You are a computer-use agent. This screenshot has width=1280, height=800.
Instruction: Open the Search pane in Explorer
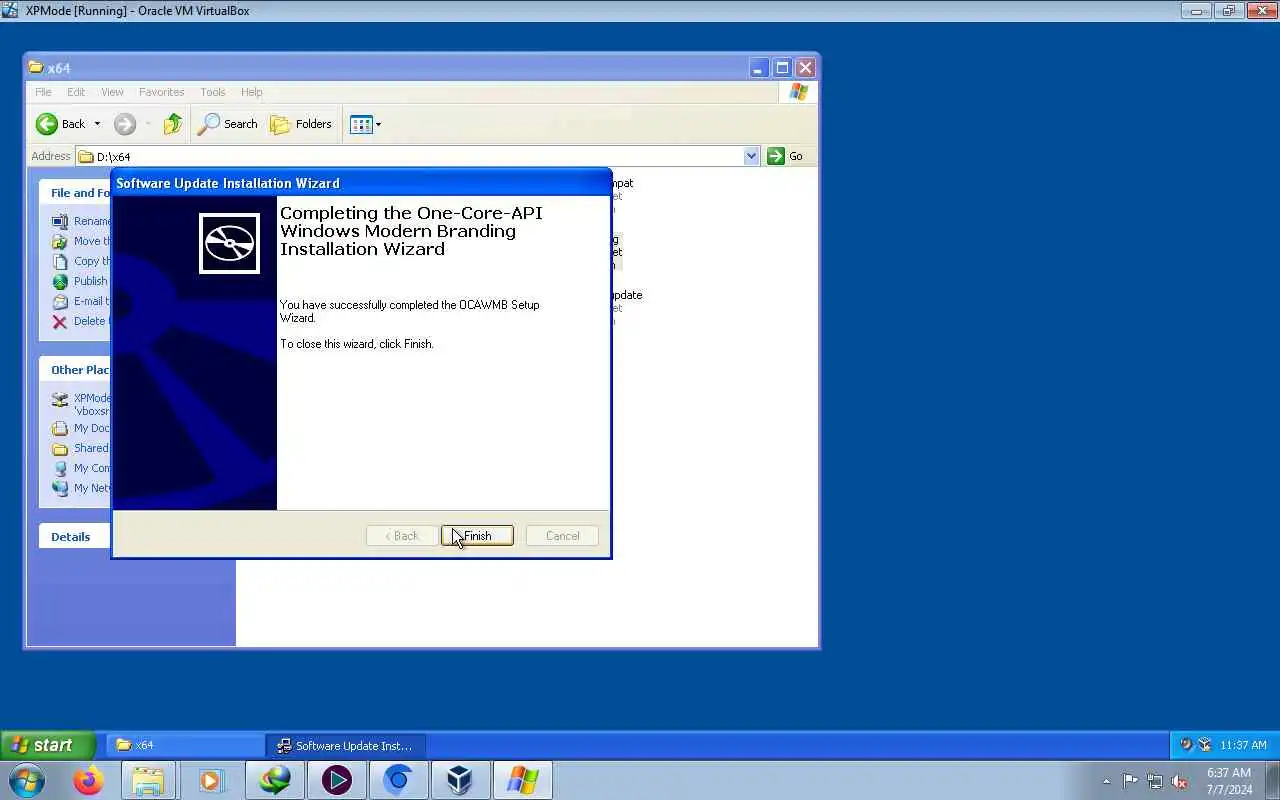228,124
